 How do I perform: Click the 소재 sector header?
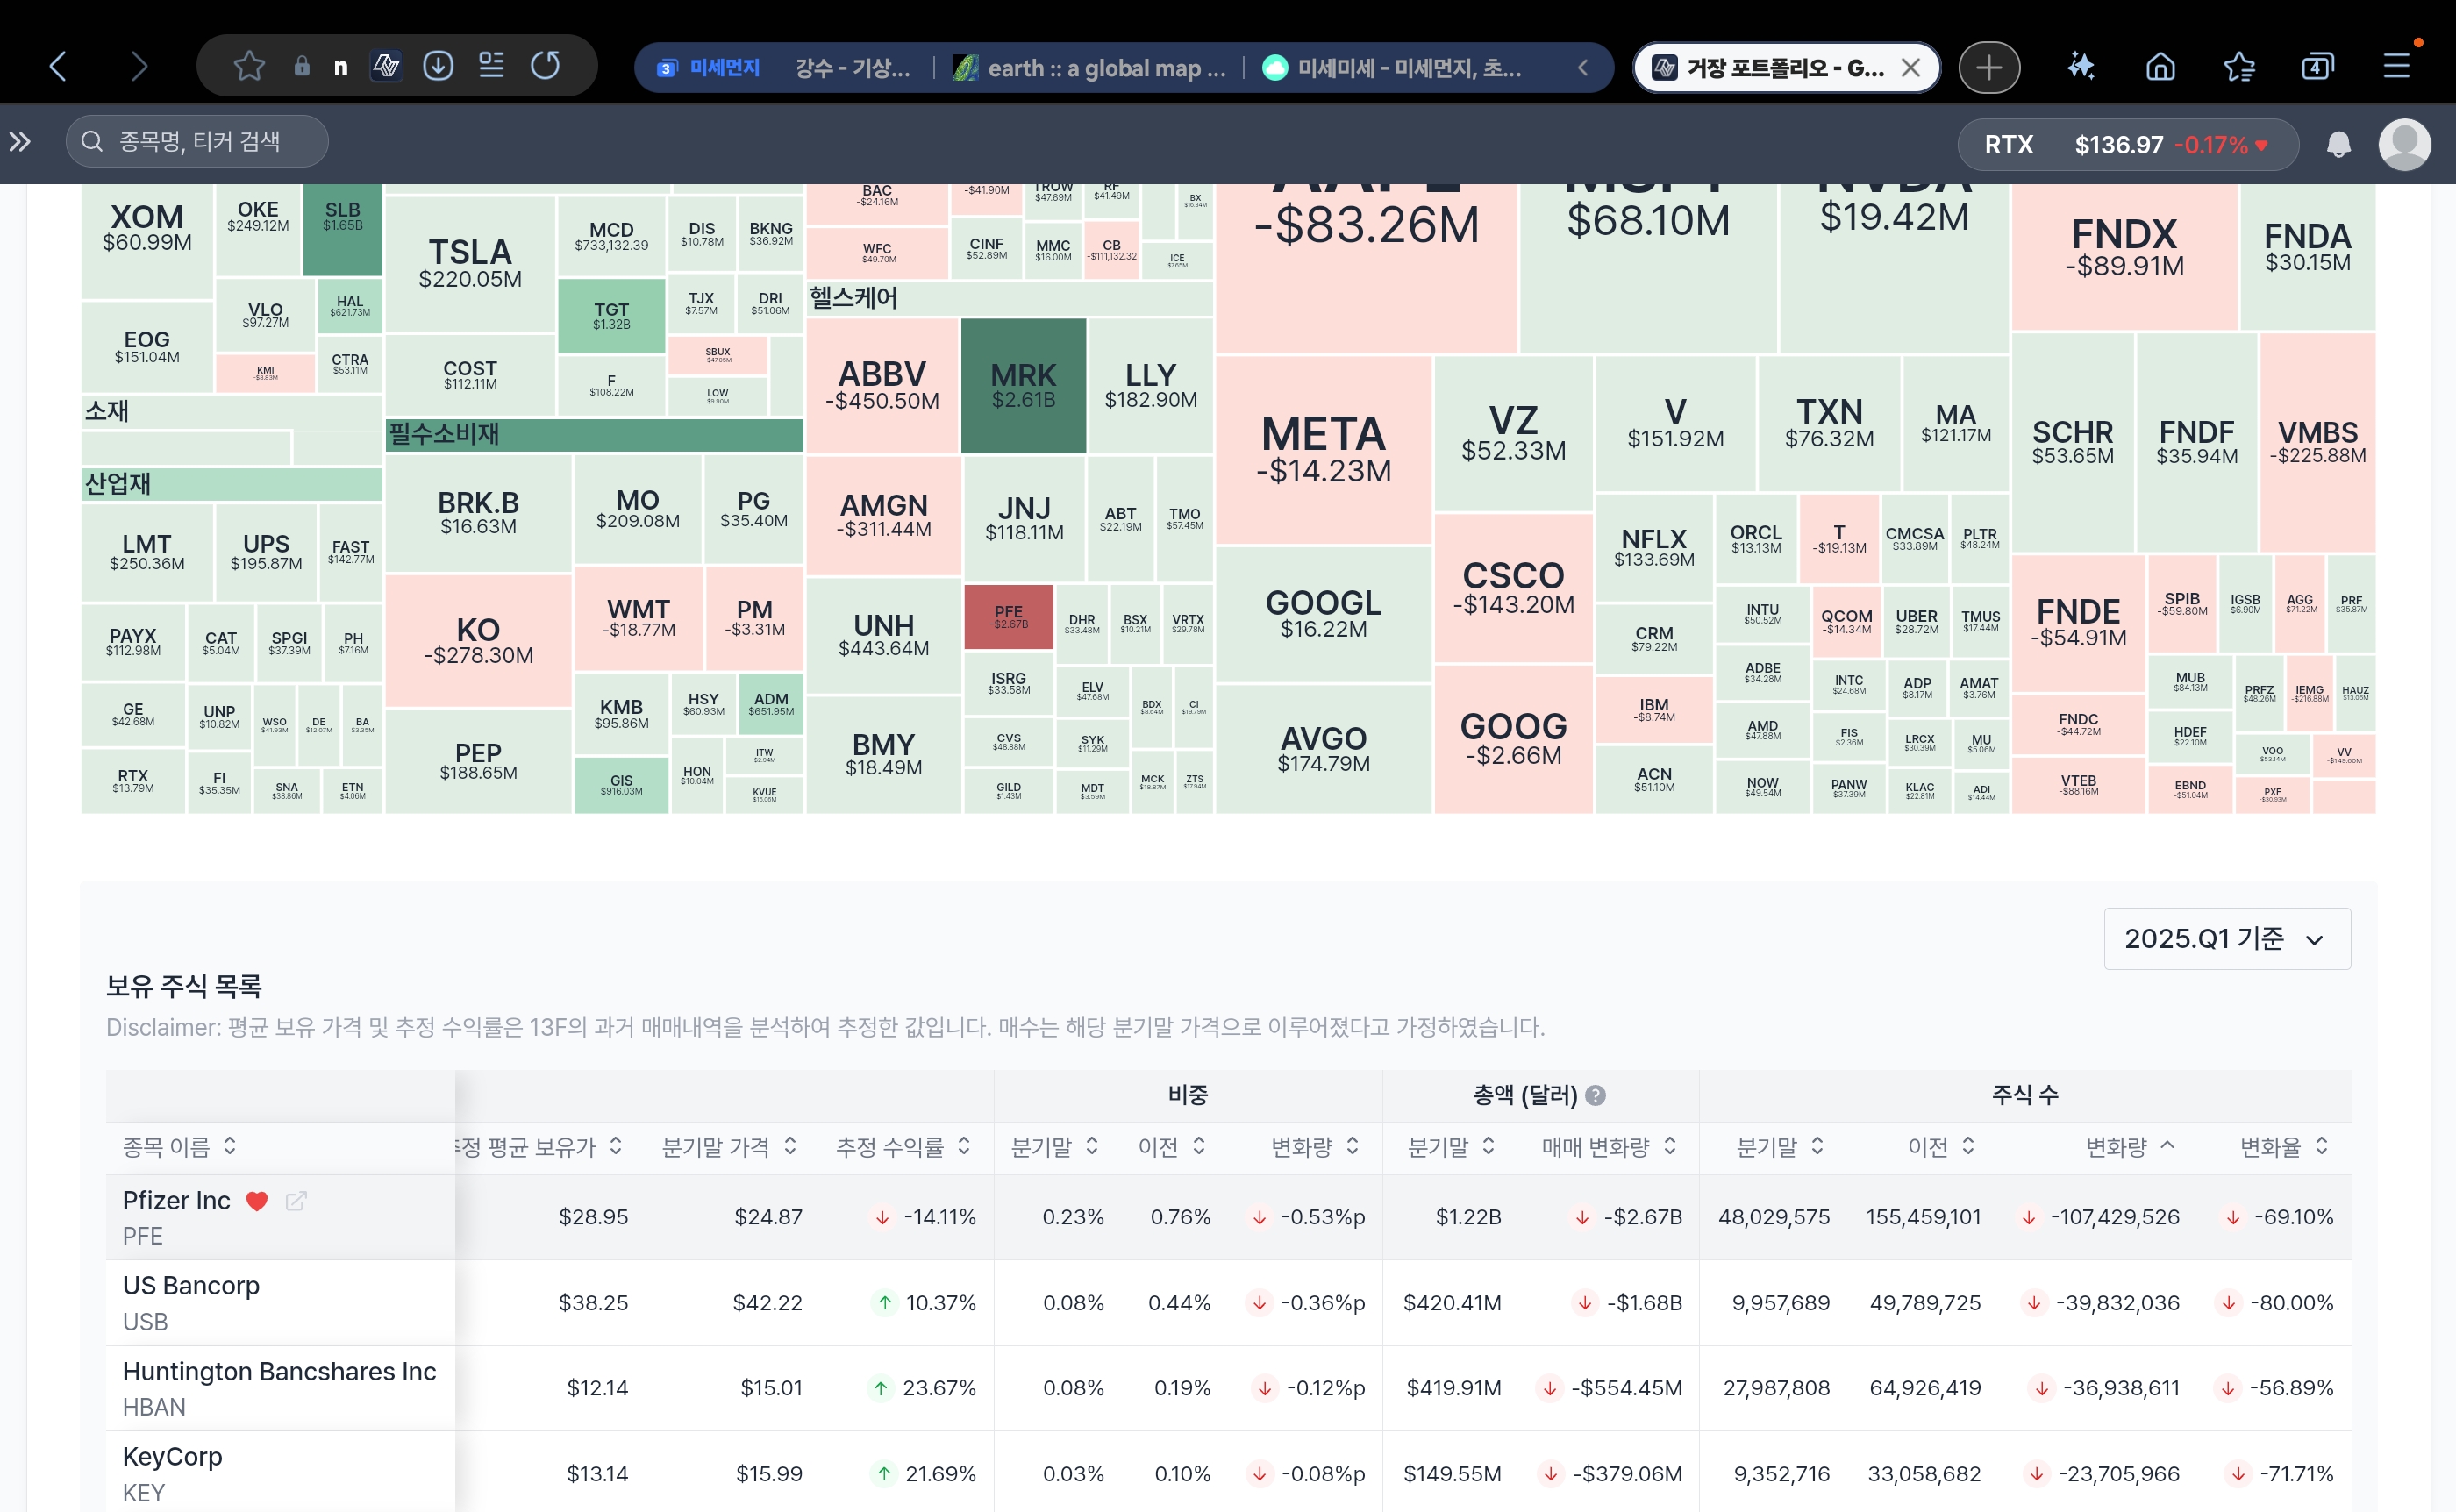click(x=231, y=411)
